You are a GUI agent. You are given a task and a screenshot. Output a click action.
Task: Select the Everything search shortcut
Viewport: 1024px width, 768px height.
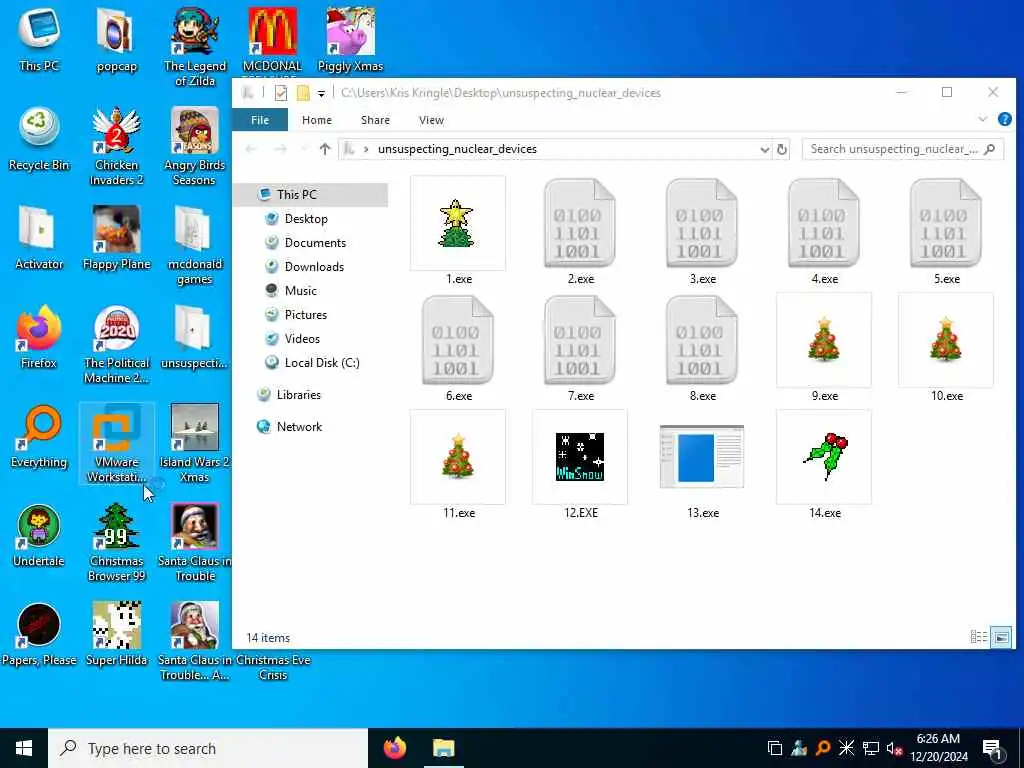click(x=39, y=436)
